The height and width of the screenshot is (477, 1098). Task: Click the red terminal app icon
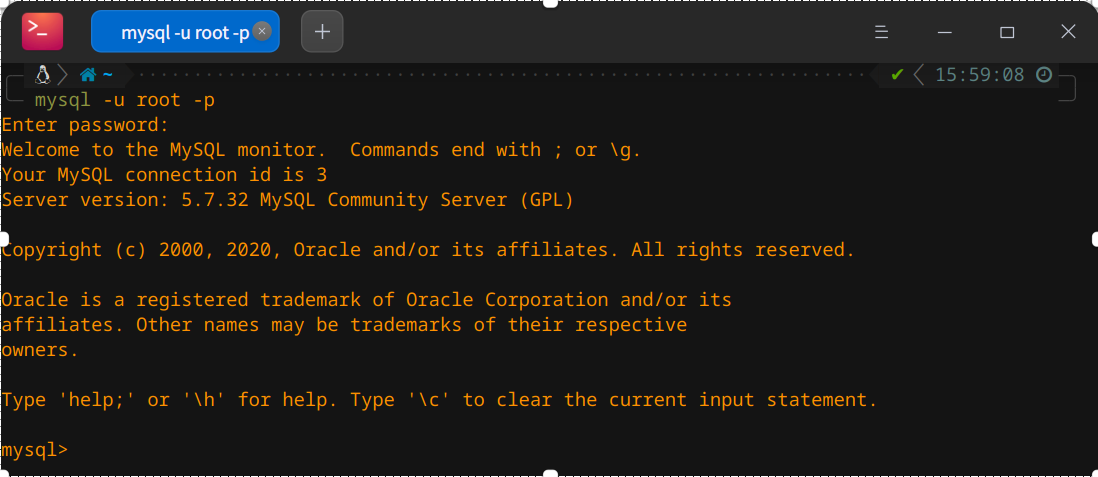click(x=42, y=32)
